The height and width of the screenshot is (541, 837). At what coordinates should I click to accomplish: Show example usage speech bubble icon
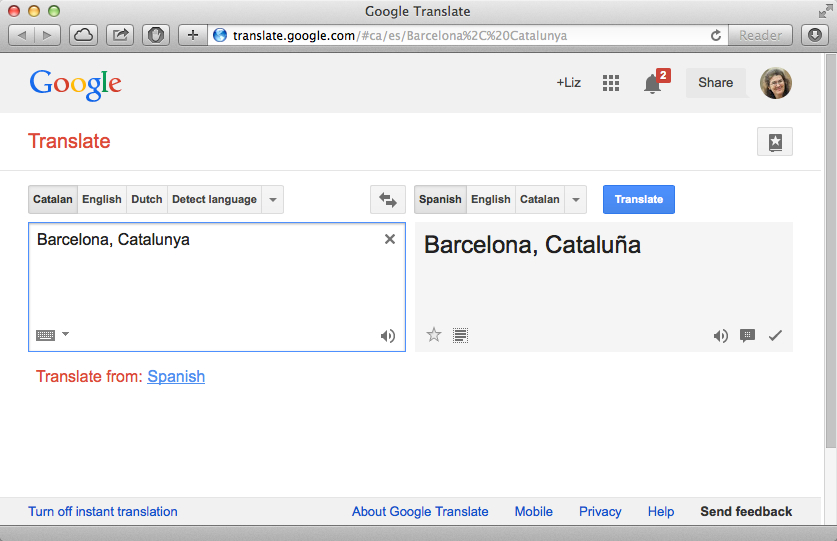point(747,336)
